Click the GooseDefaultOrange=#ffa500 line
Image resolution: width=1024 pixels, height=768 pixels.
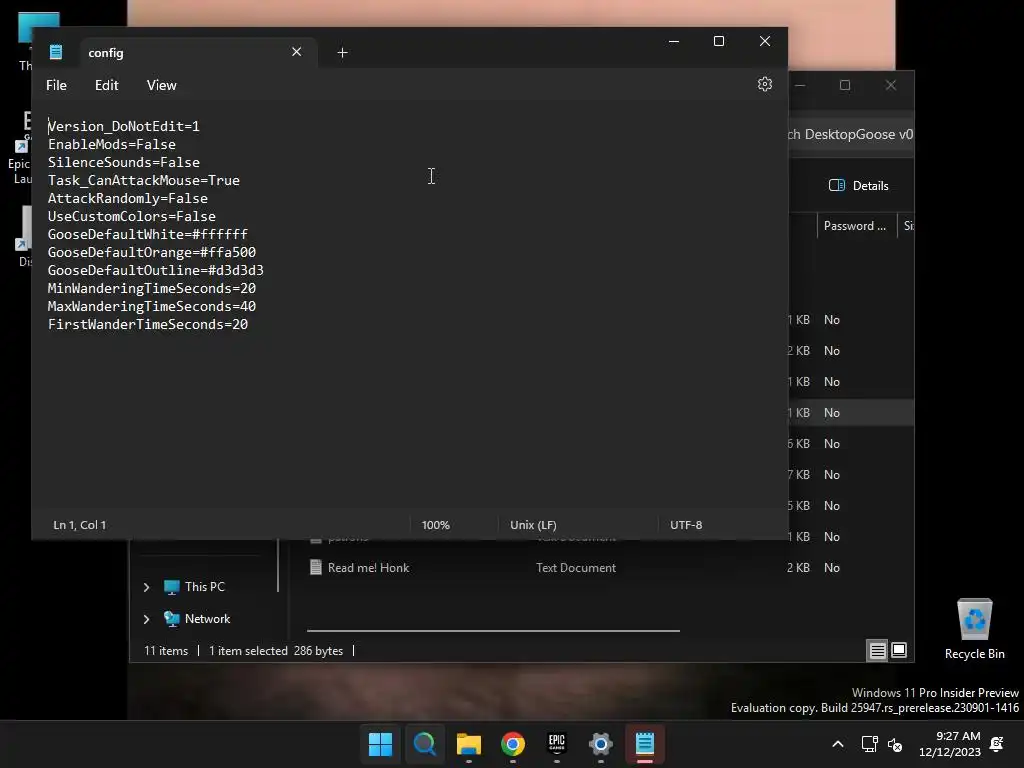(x=152, y=252)
